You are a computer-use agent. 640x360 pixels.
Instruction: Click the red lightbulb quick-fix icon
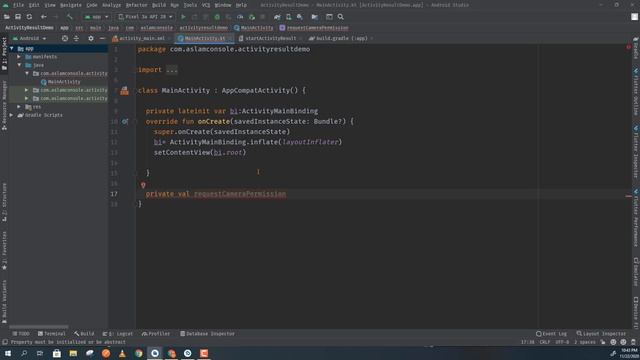coord(143,185)
